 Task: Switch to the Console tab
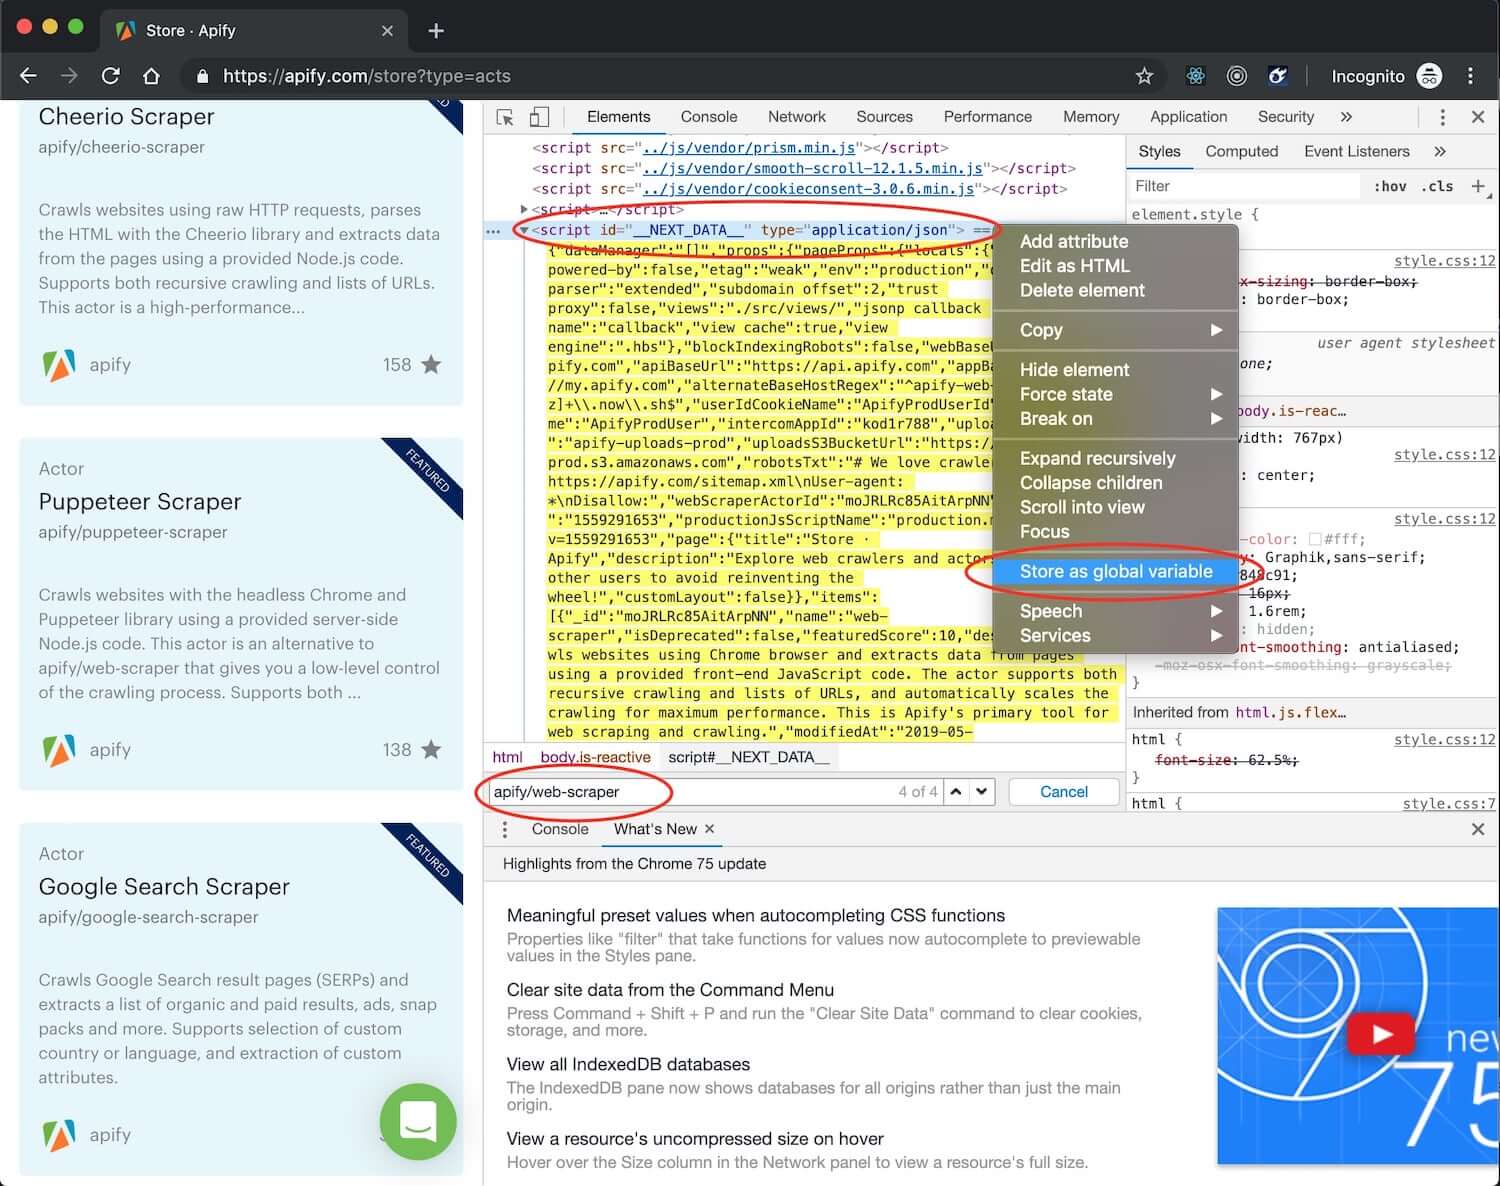[x=709, y=117]
